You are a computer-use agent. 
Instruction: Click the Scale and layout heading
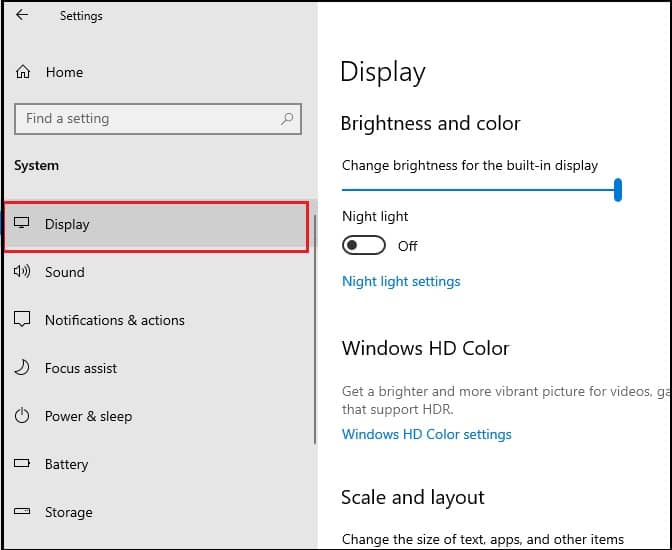pos(413,498)
